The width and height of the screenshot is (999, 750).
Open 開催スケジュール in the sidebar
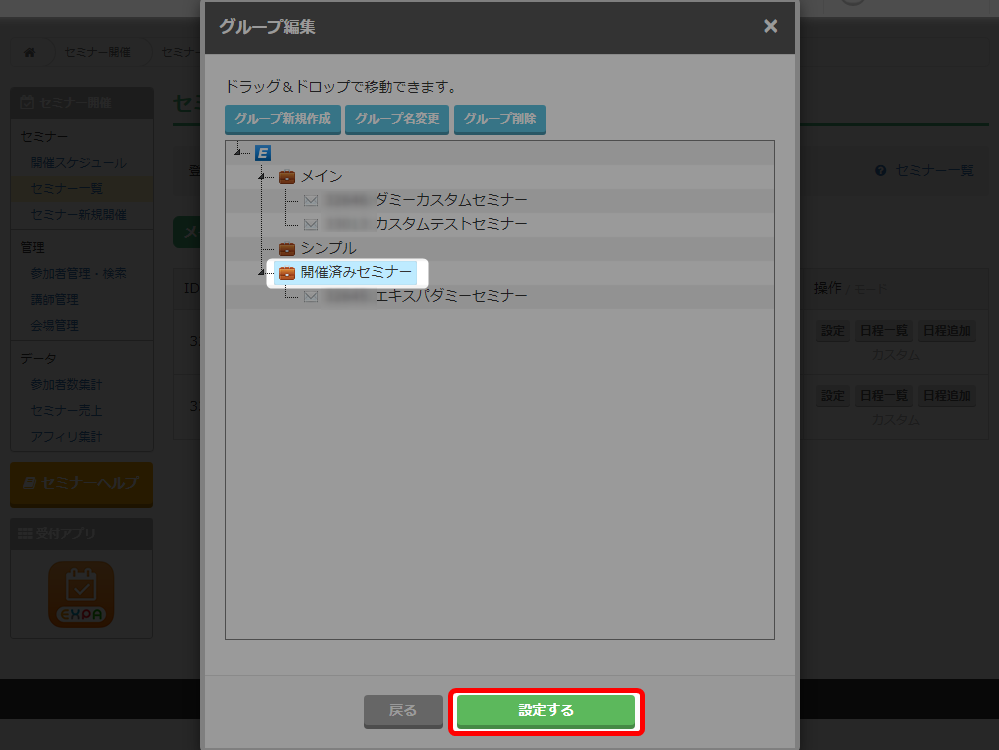coord(78,163)
